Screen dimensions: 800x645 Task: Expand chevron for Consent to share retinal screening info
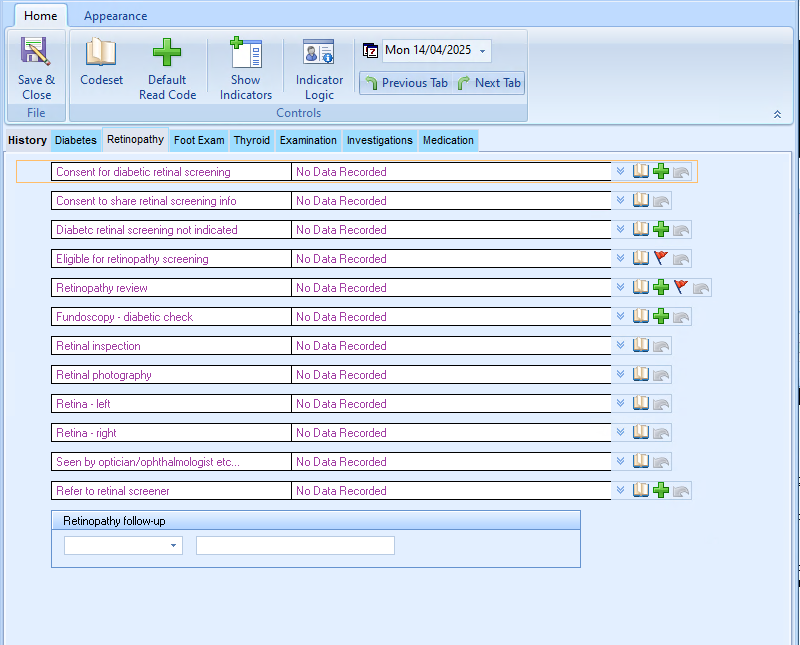[x=620, y=200]
